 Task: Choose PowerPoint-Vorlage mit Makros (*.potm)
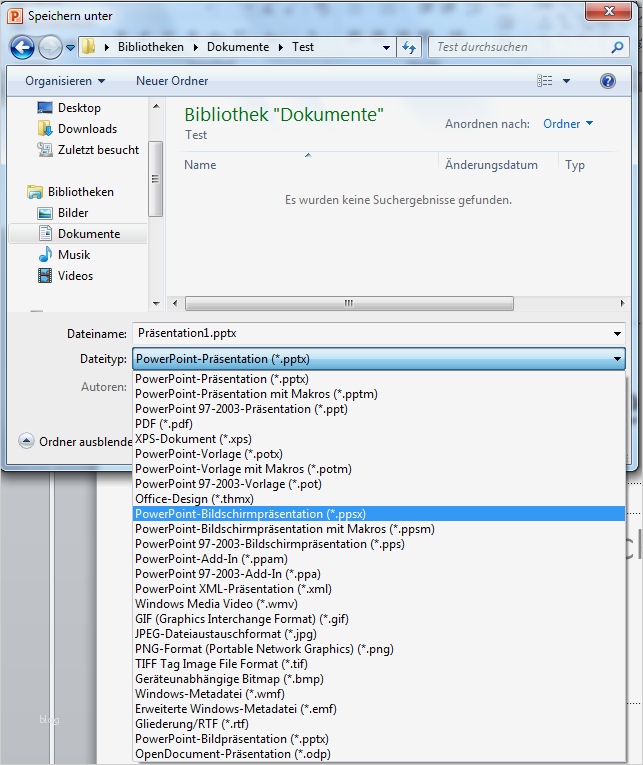(379, 469)
